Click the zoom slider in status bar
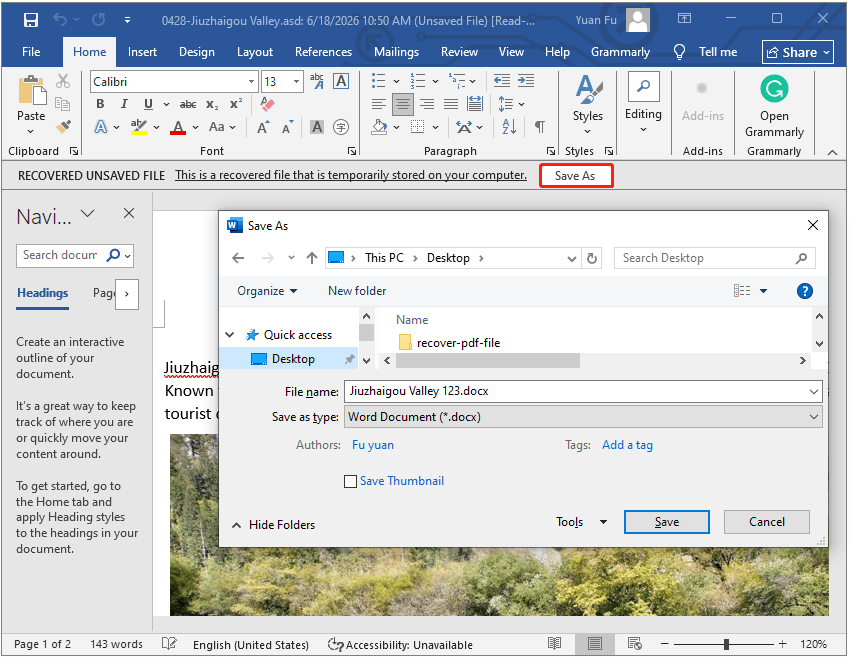The height and width of the screenshot is (659, 850). 726,644
